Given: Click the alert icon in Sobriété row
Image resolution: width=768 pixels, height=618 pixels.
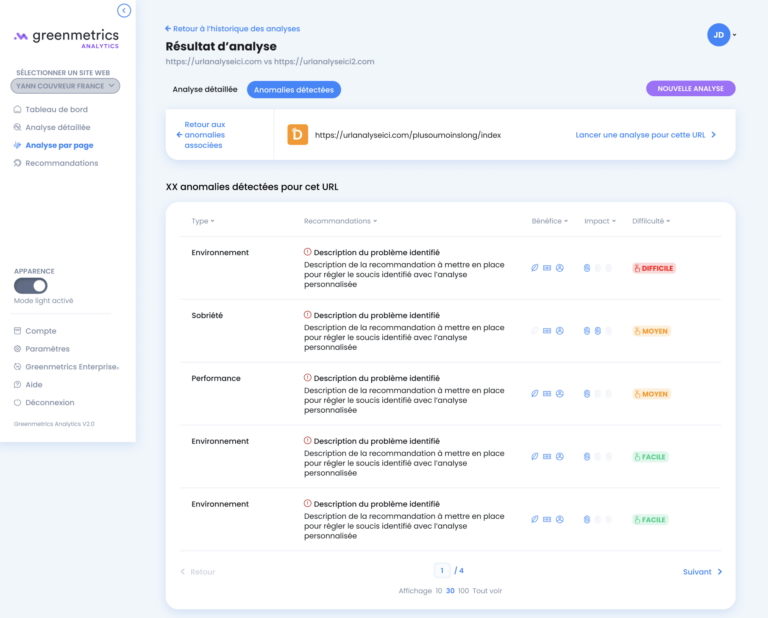Looking at the screenshot, I should pos(308,315).
